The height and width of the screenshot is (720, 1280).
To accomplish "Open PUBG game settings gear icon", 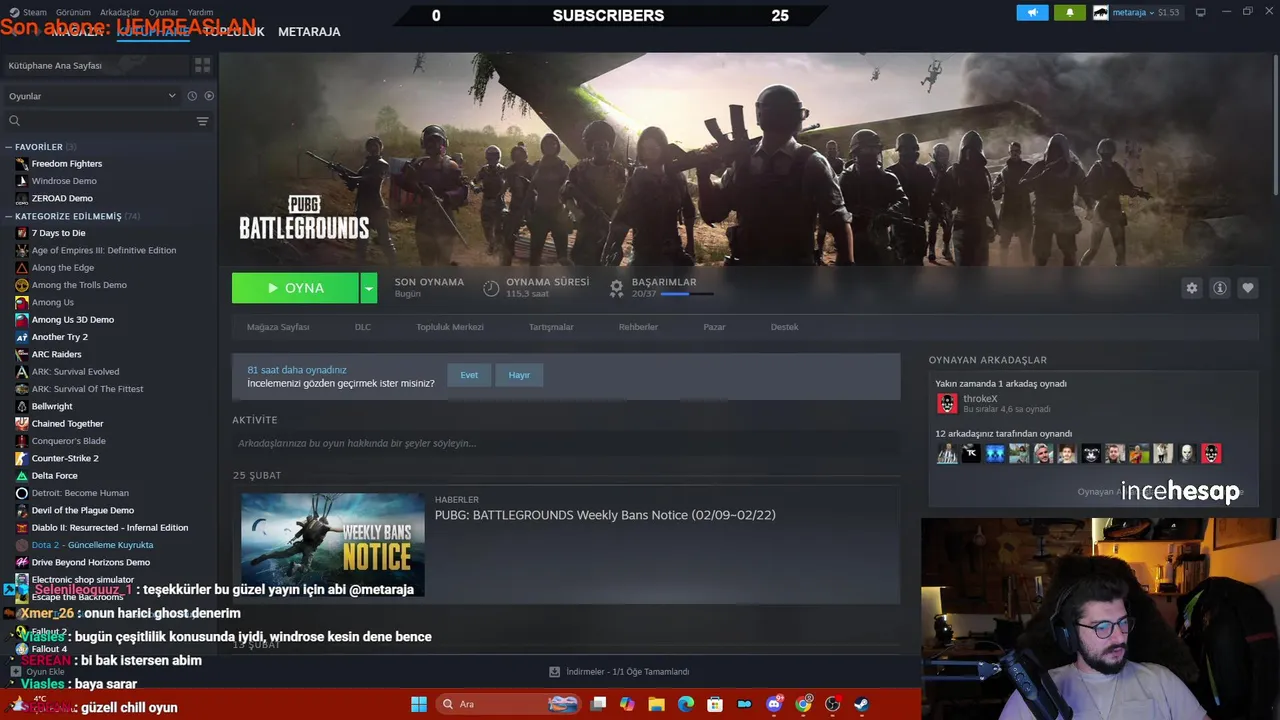I will click(1191, 288).
